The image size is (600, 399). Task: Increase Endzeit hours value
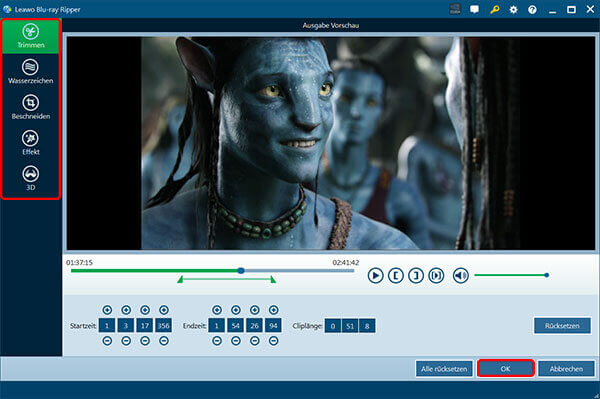(x=217, y=310)
